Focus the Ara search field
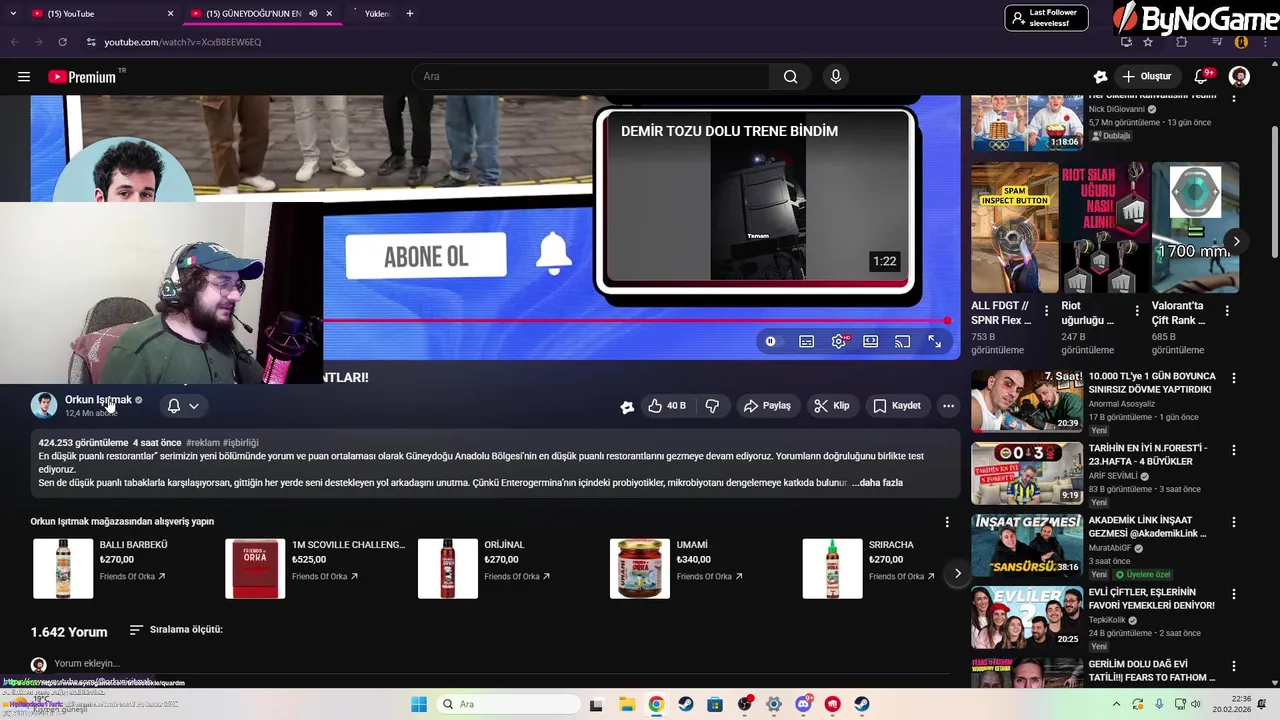The width and height of the screenshot is (1280, 720). pos(591,77)
